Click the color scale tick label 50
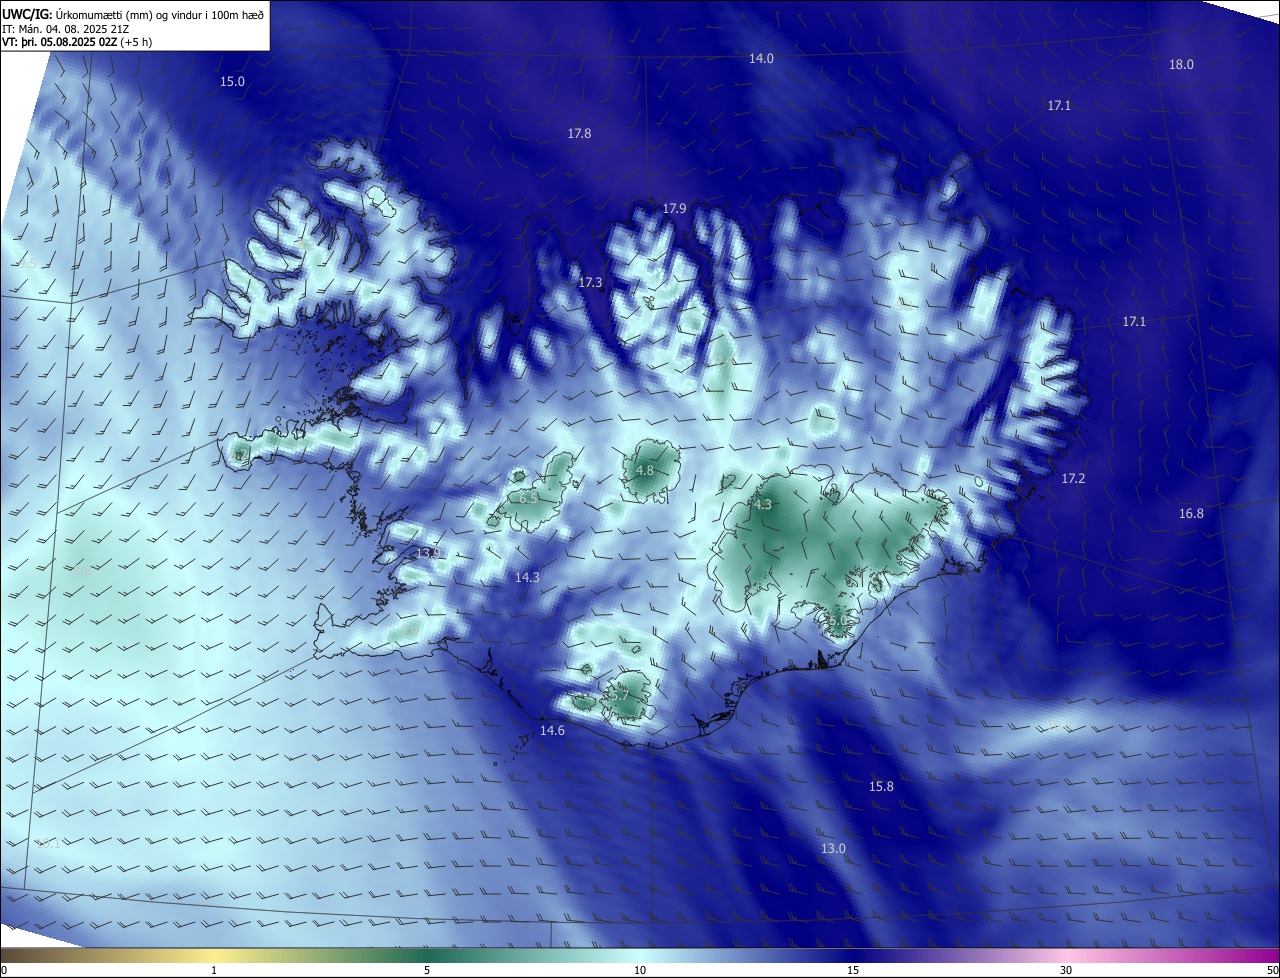The image size is (1280, 978). coord(1272,971)
